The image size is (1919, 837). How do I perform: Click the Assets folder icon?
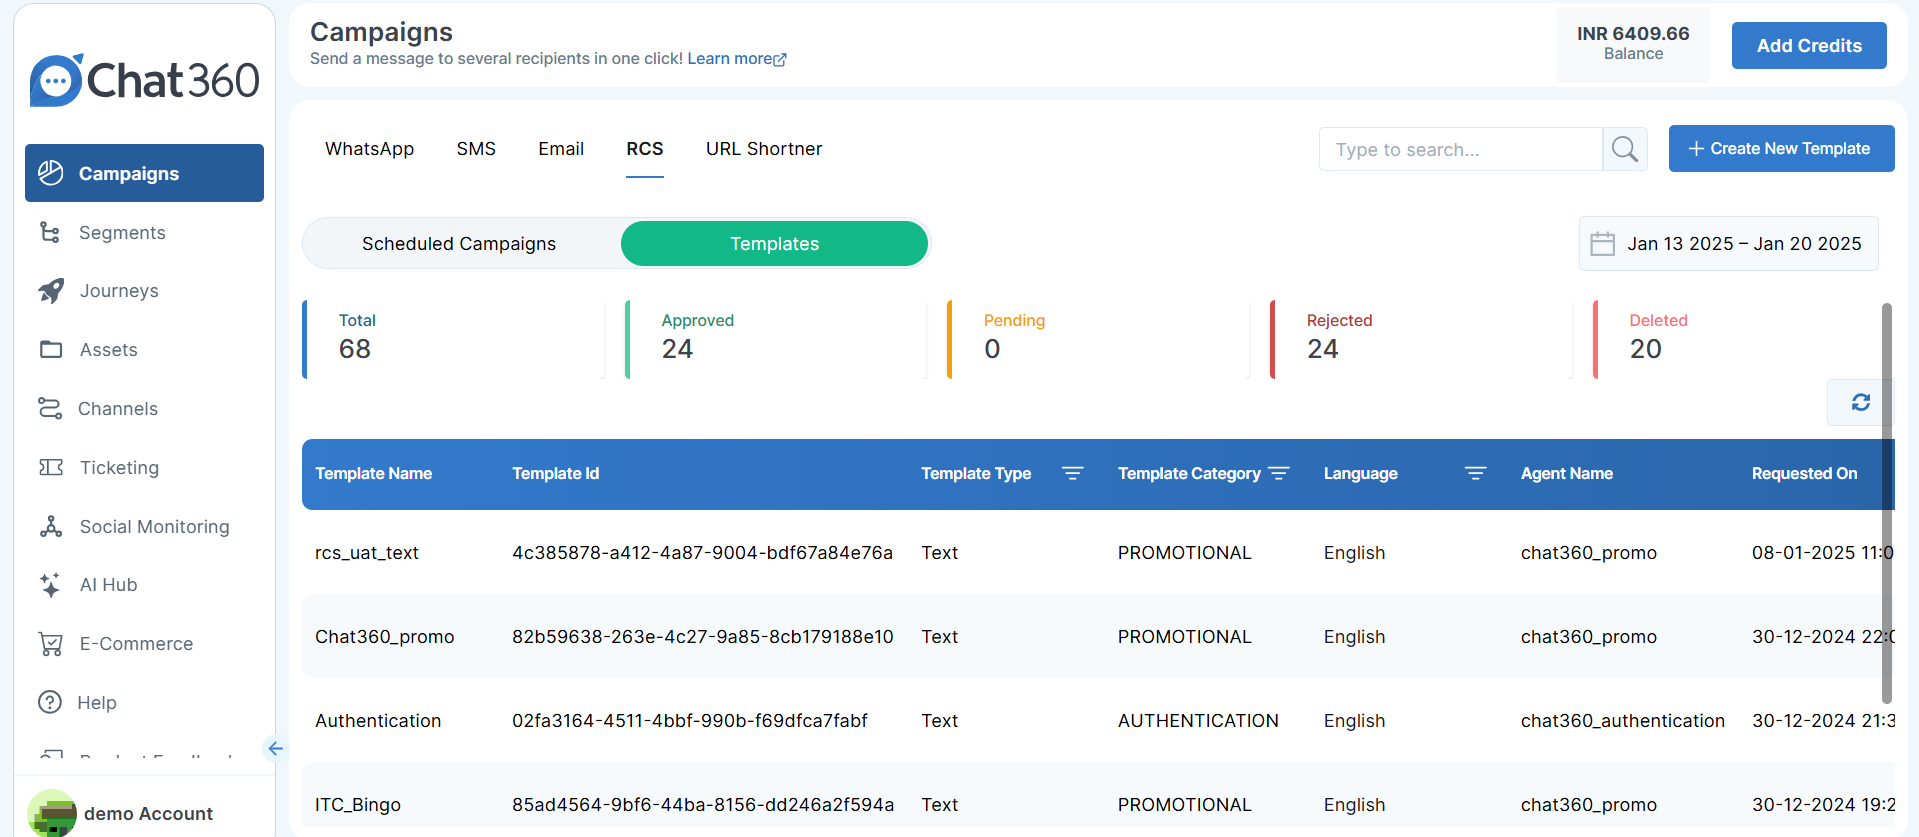tap(50, 349)
